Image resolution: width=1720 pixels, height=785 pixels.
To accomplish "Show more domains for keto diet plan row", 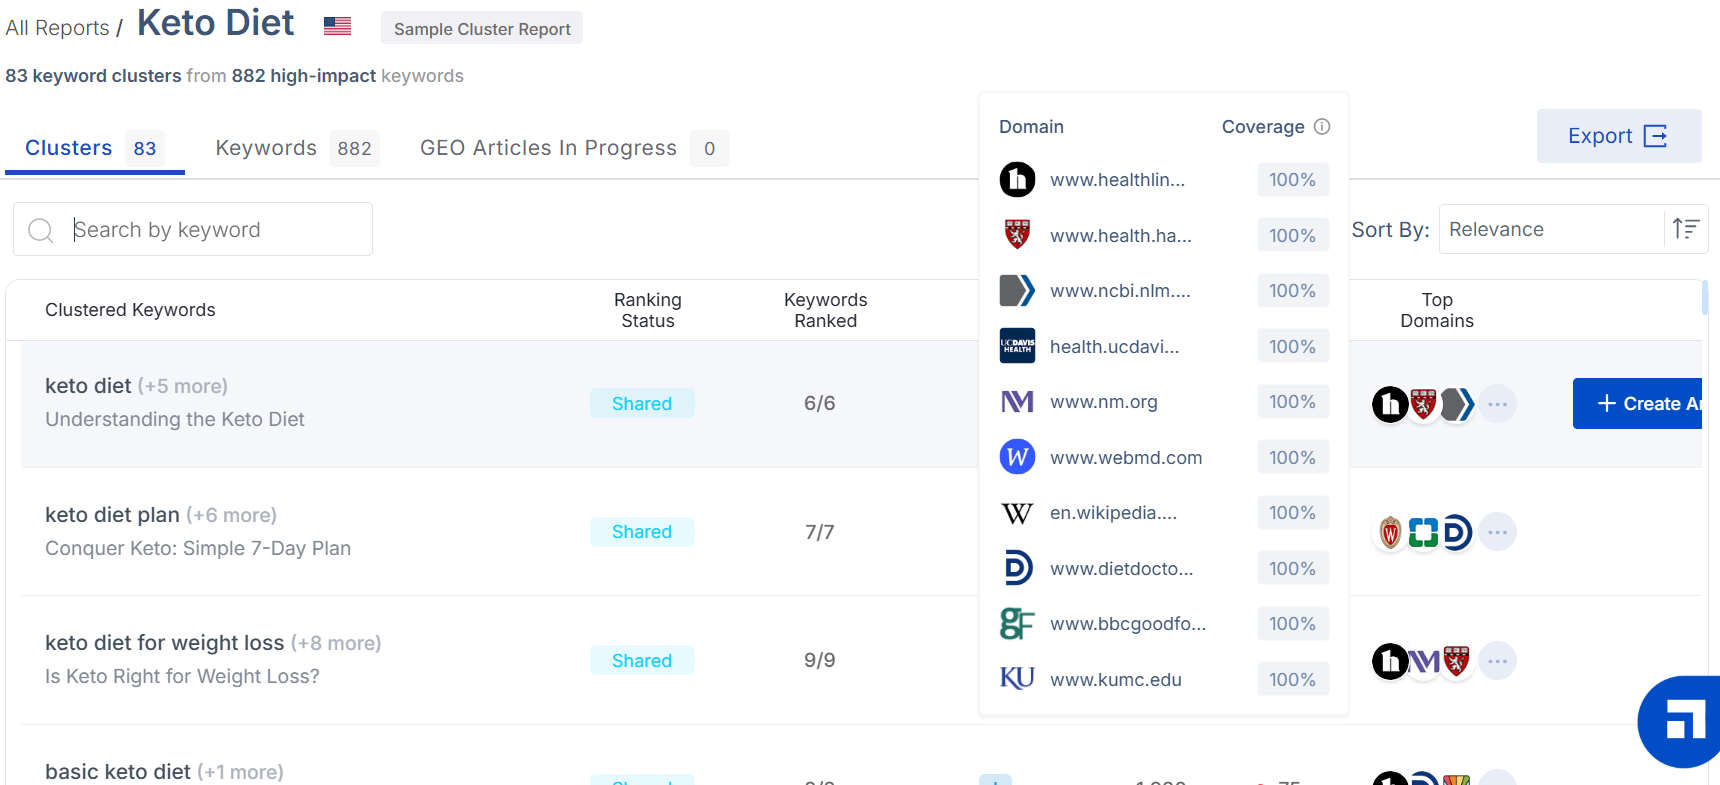I will pos(1497,532).
